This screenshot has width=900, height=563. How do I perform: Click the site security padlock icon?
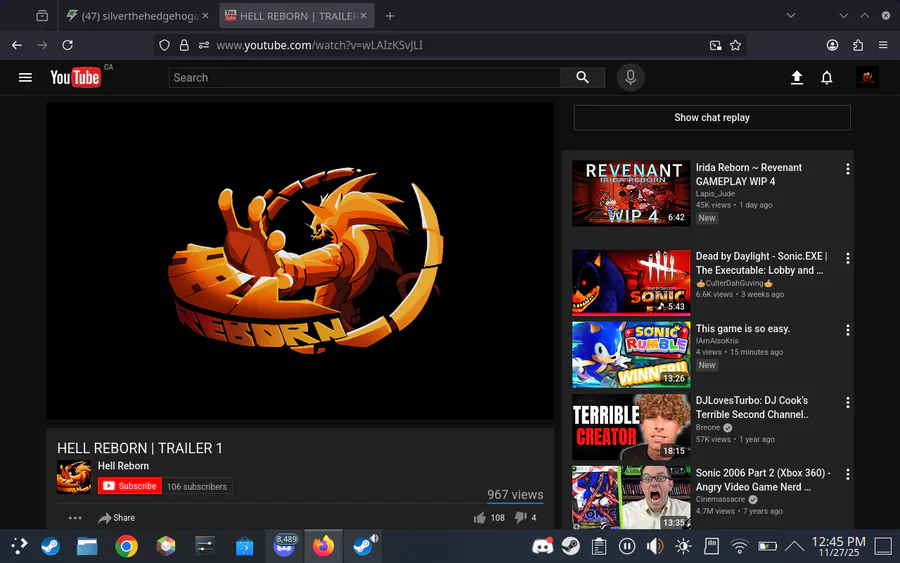coord(184,45)
